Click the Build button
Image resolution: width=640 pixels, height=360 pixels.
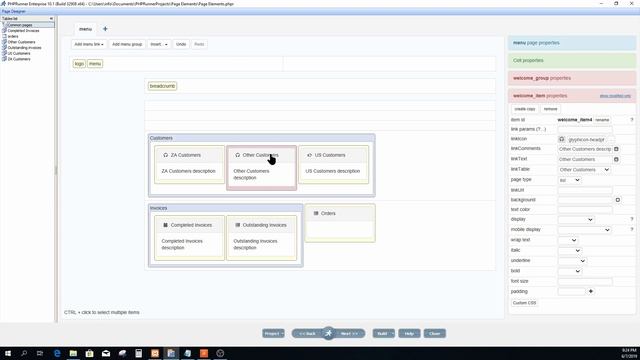click(x=384, y=333)
